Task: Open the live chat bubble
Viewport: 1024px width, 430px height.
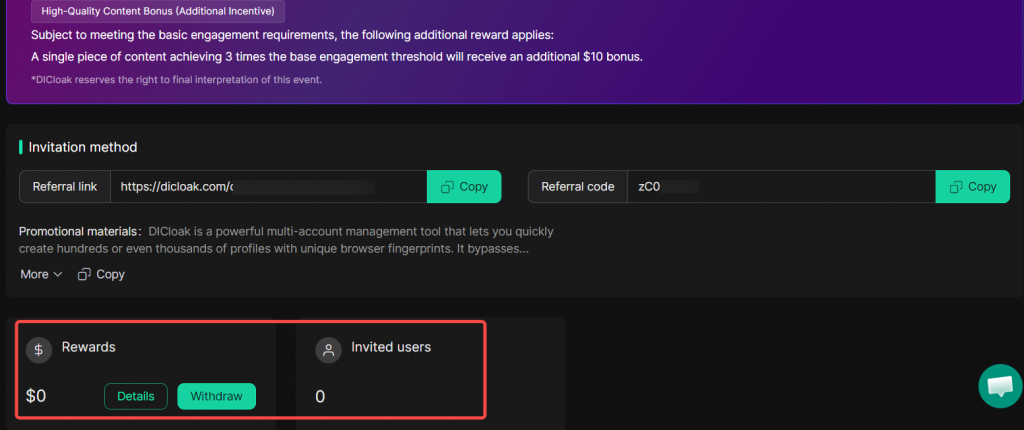Action: pos(1000,386)
